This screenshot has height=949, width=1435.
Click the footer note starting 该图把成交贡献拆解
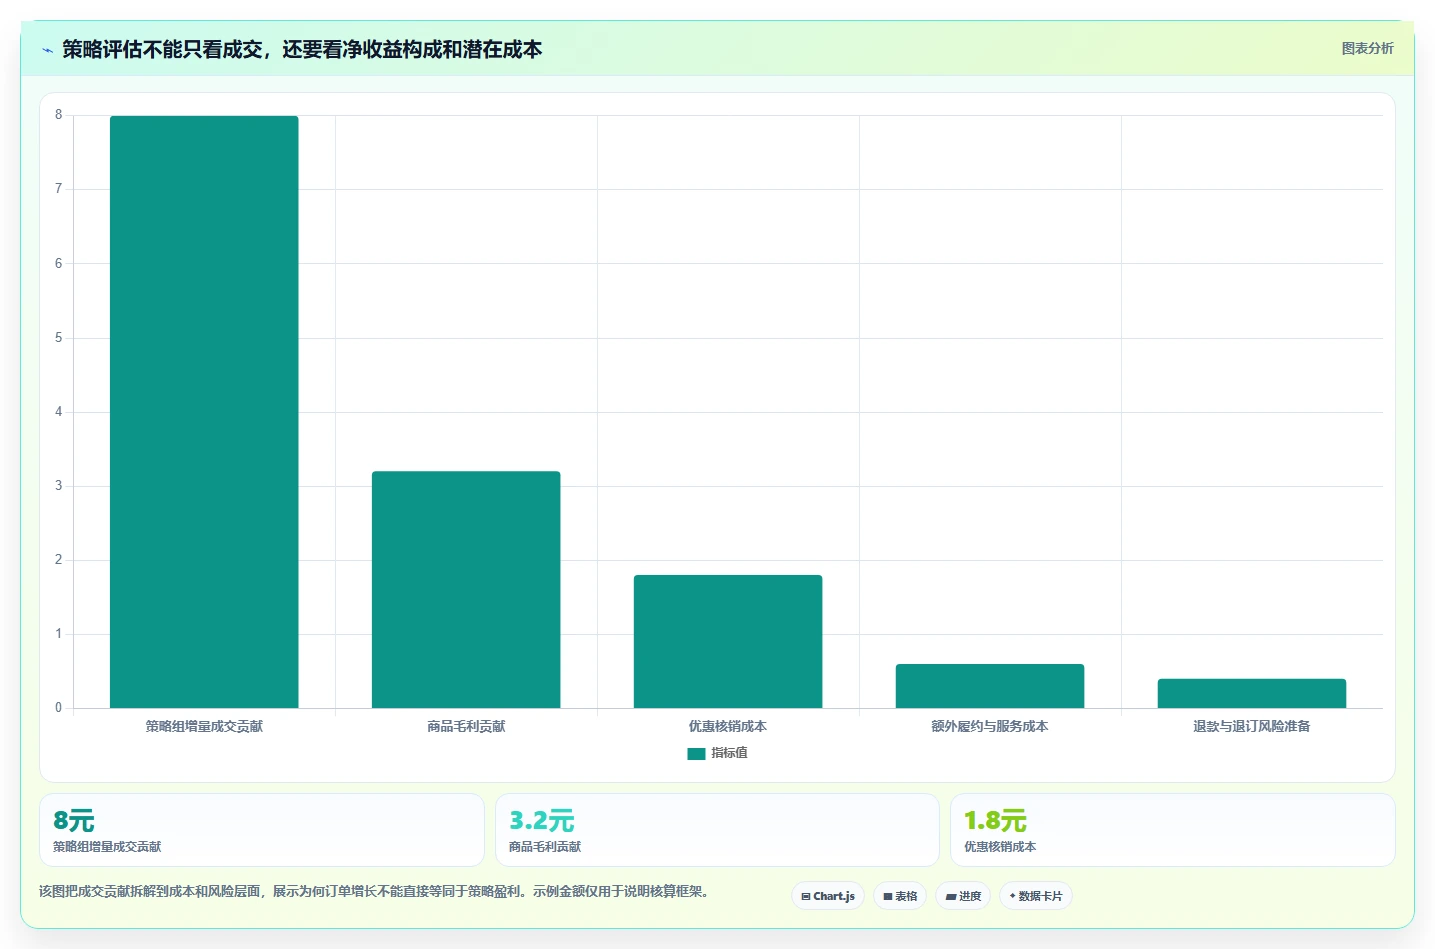(376, 891)
